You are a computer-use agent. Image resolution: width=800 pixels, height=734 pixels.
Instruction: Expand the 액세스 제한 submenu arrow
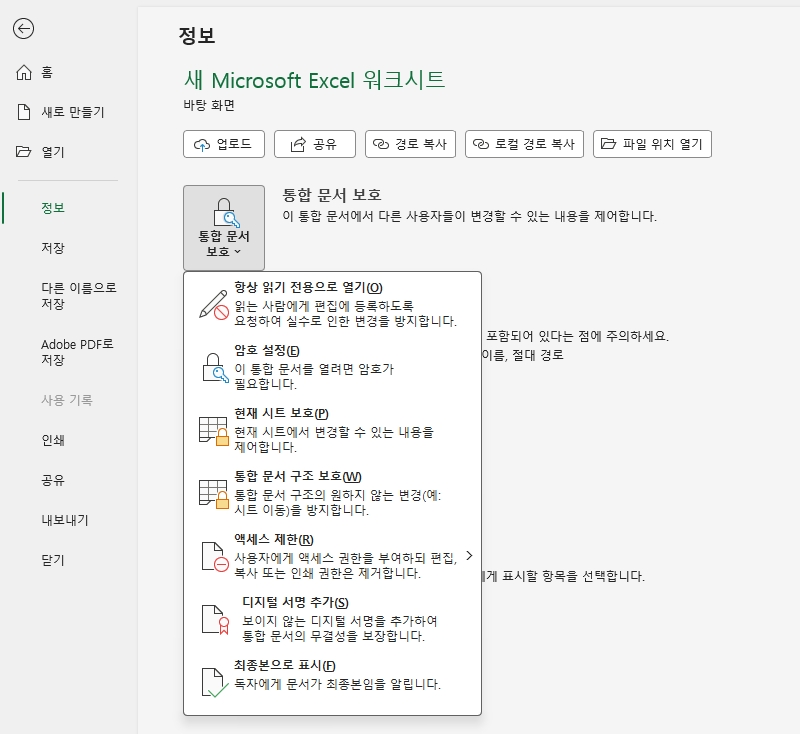[x=469, y=555]
